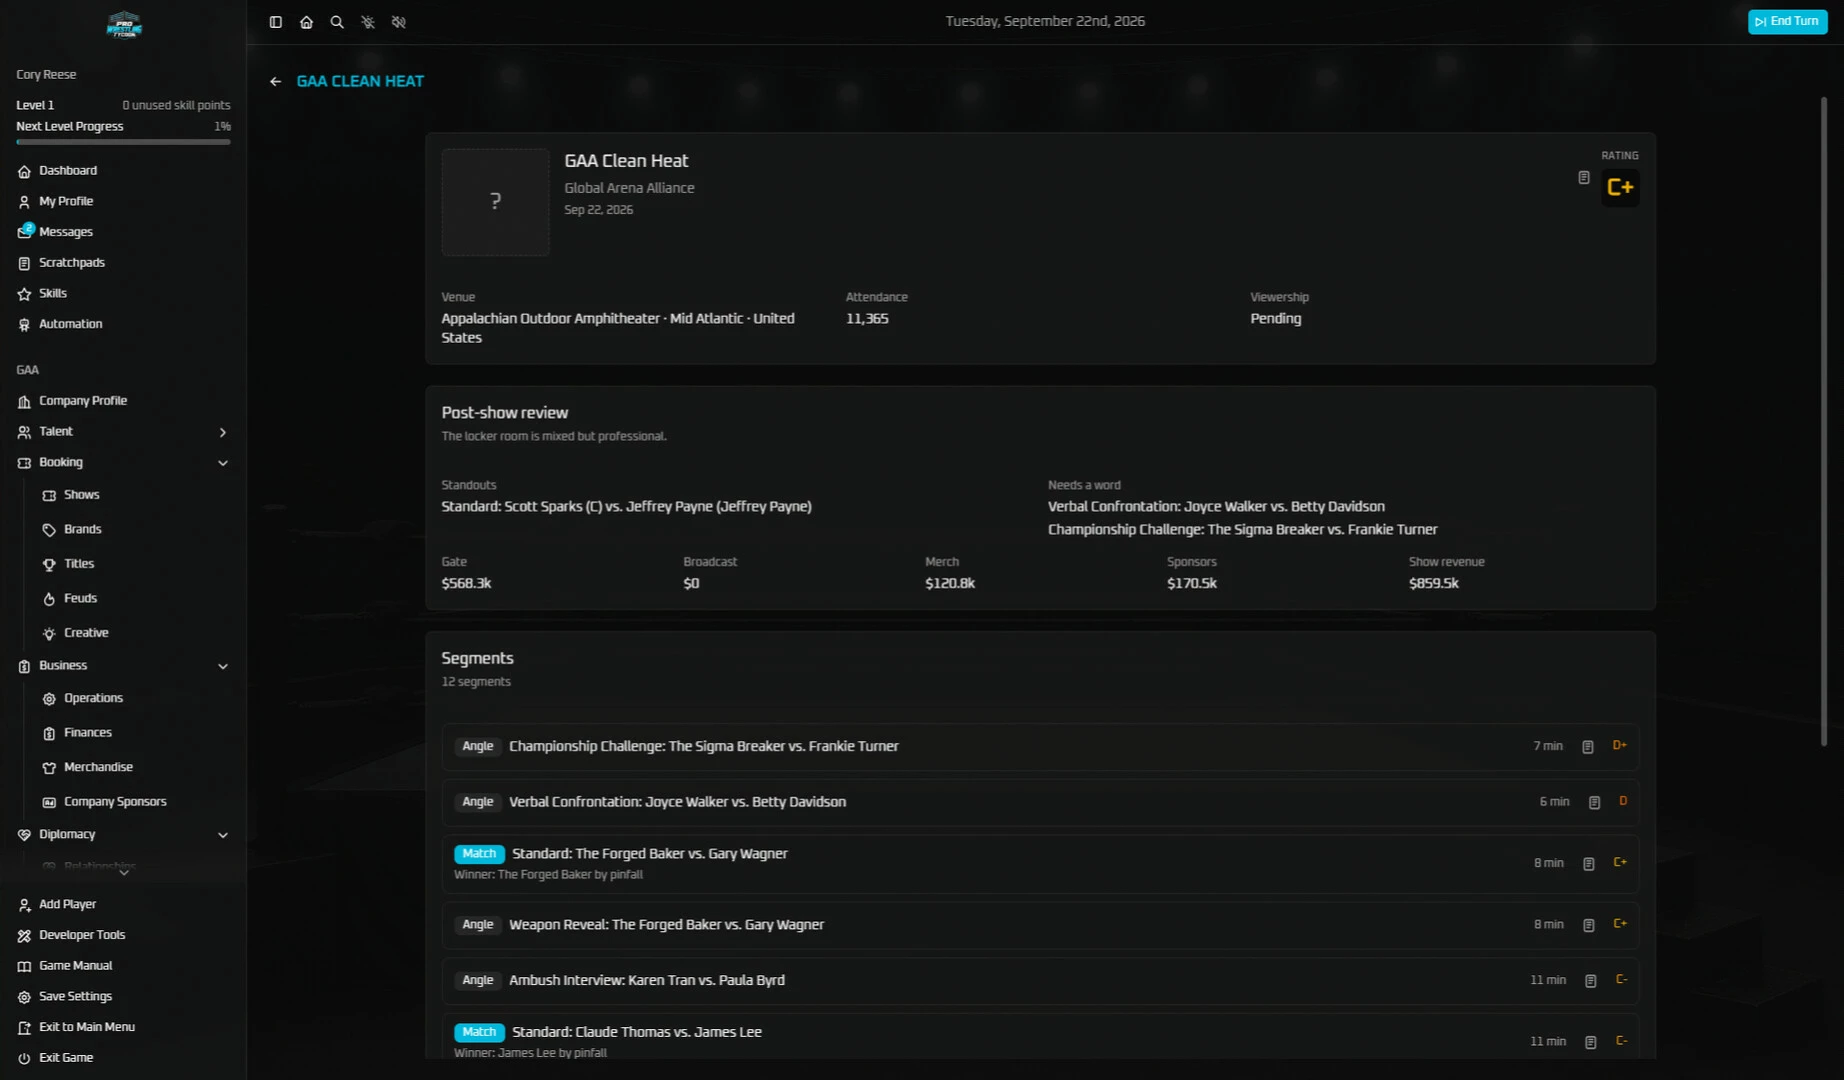Viewport: 1844px width, 1080px height.
Task: Toggle the muted sound icon
Action: [399, 22]
